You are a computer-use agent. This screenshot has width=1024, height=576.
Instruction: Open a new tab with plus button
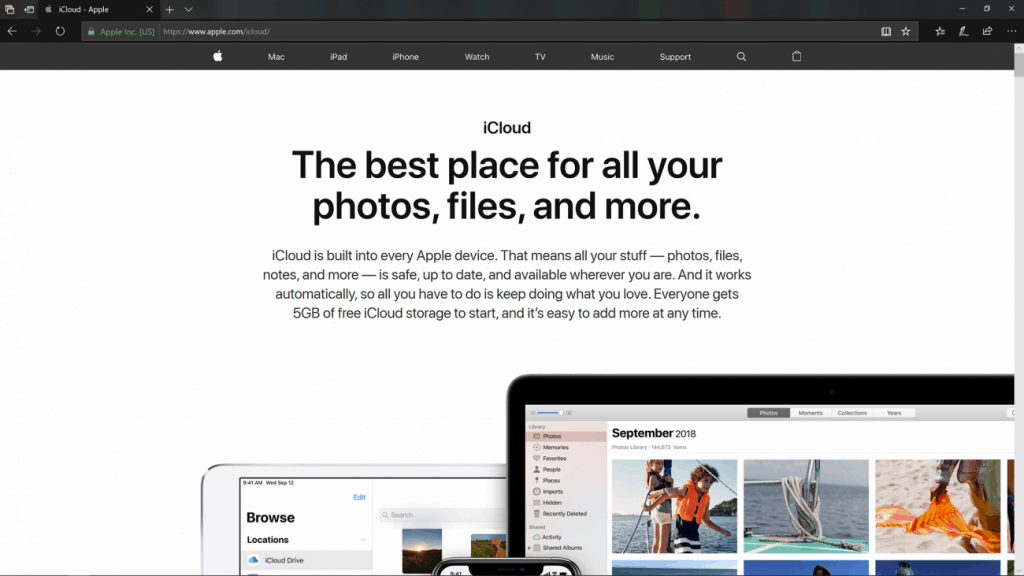point(170,10)
